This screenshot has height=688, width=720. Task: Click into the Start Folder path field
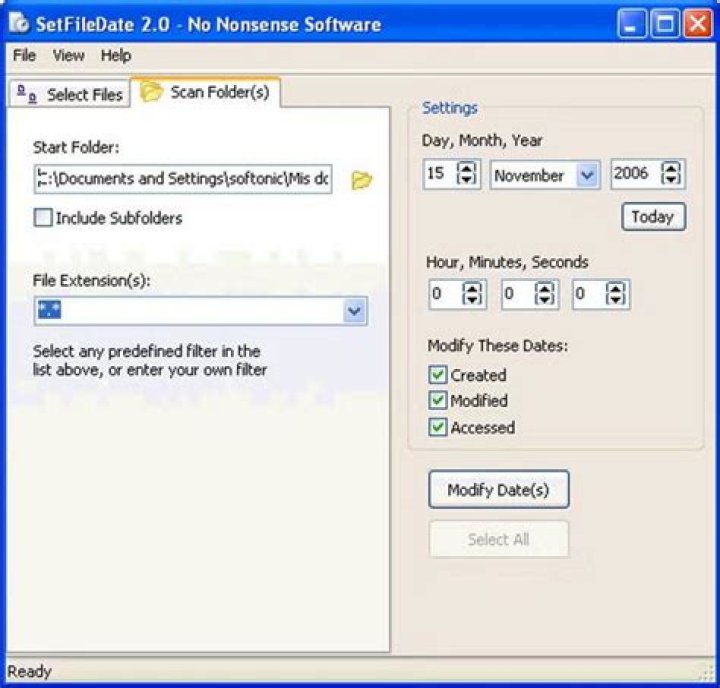(x=183, y=179)
